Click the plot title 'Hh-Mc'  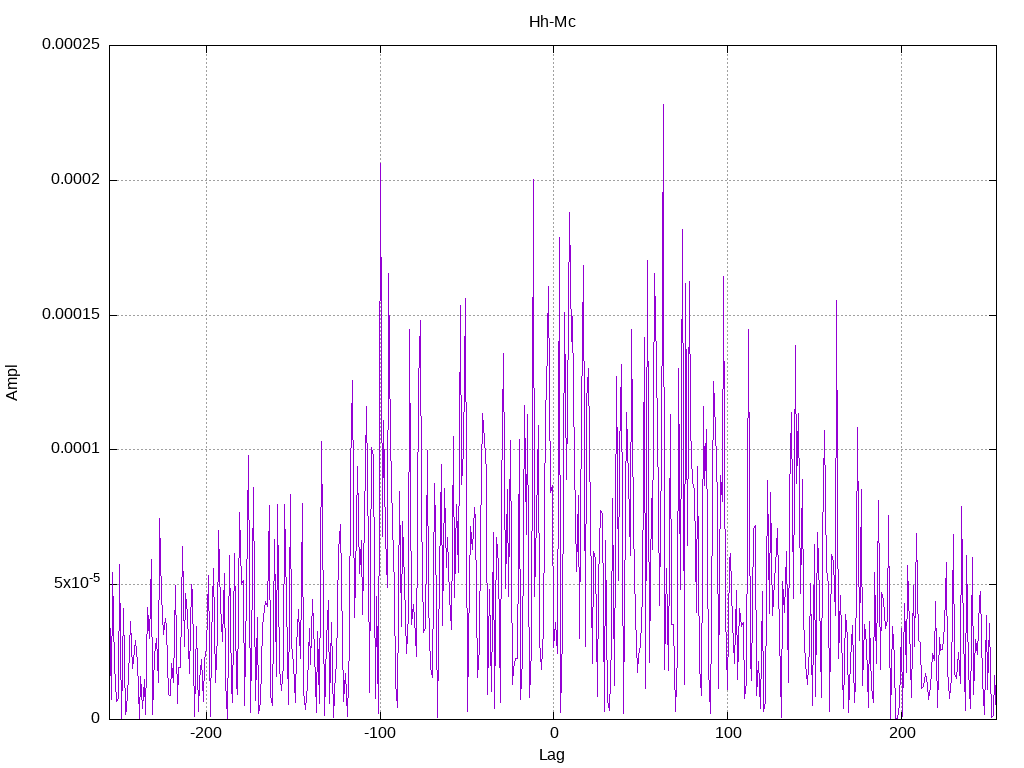pyautogui.click(x=552, y=22)
